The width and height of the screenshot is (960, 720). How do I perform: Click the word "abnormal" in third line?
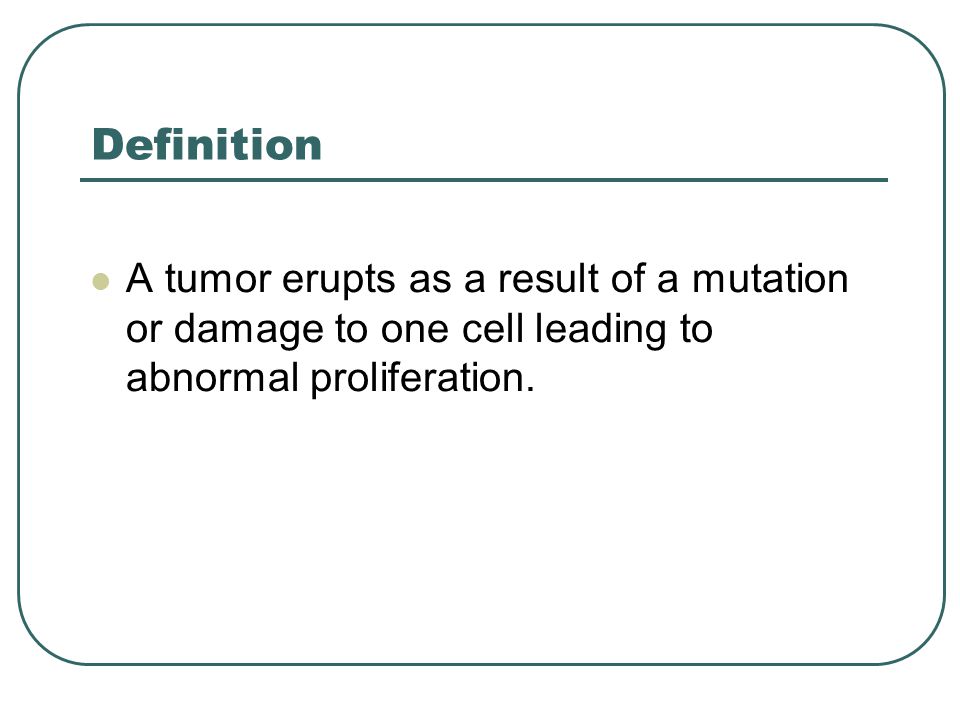tap(212, 377)
